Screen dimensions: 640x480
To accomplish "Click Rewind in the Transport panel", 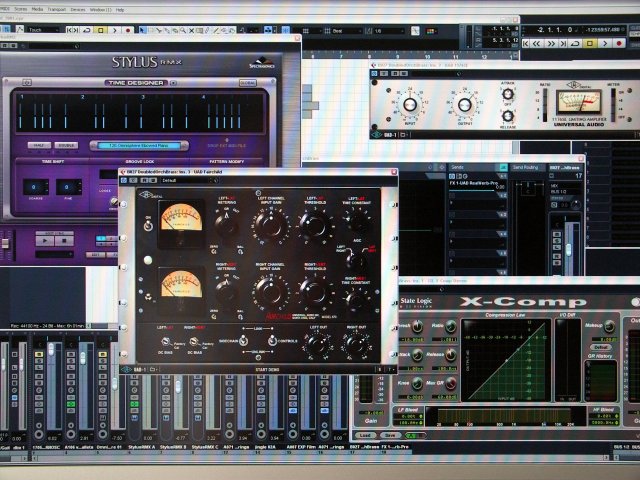I will point(538,43).
